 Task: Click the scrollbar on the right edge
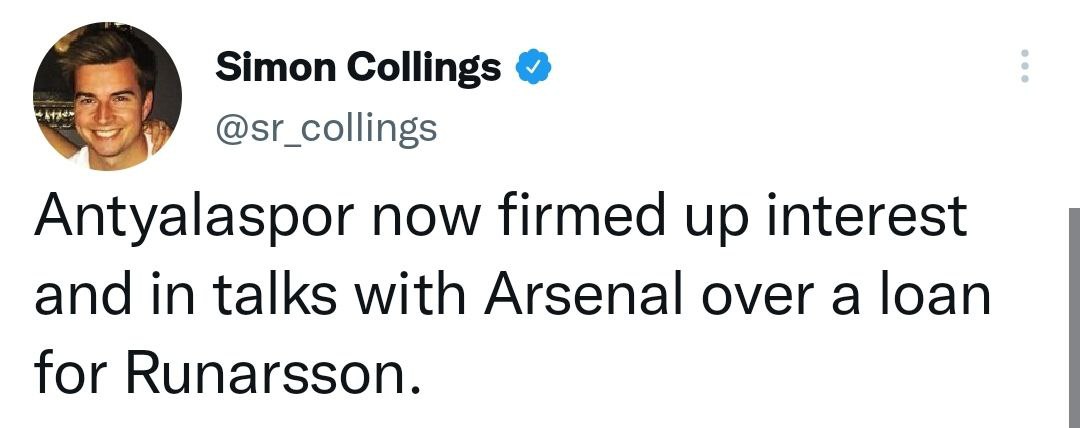(1074, 310)
